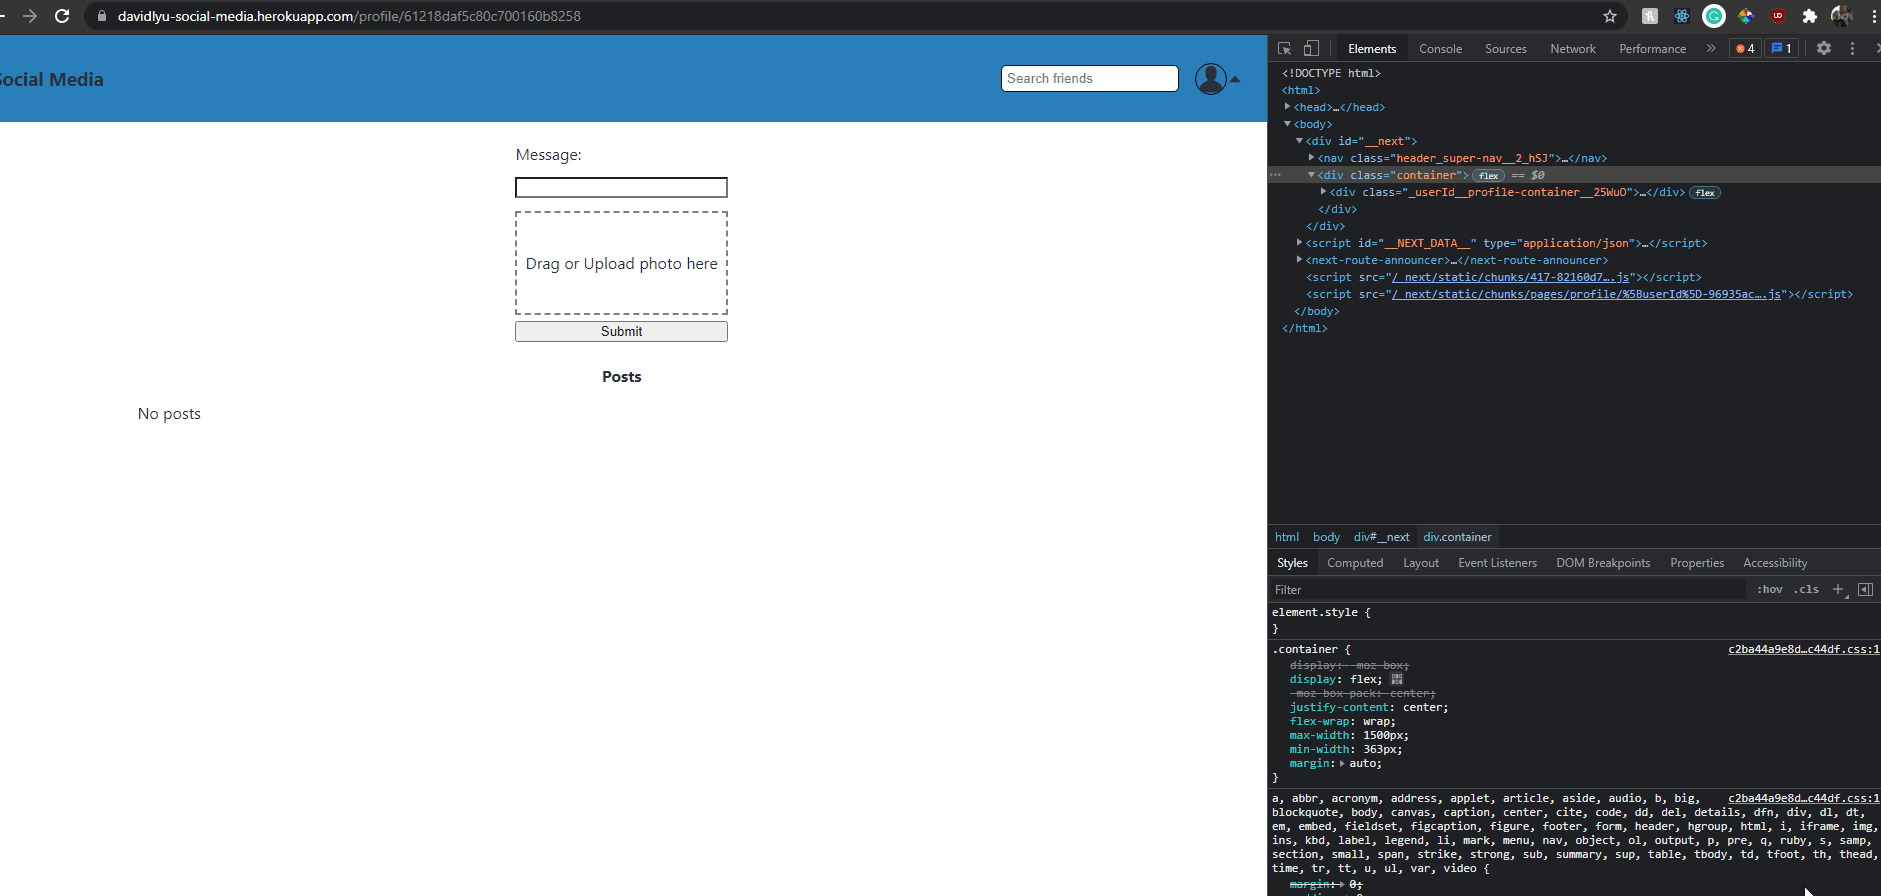Open the uBlock Origin extension icon
Screen dimensions: 1881x896
tap(1778, 16)
